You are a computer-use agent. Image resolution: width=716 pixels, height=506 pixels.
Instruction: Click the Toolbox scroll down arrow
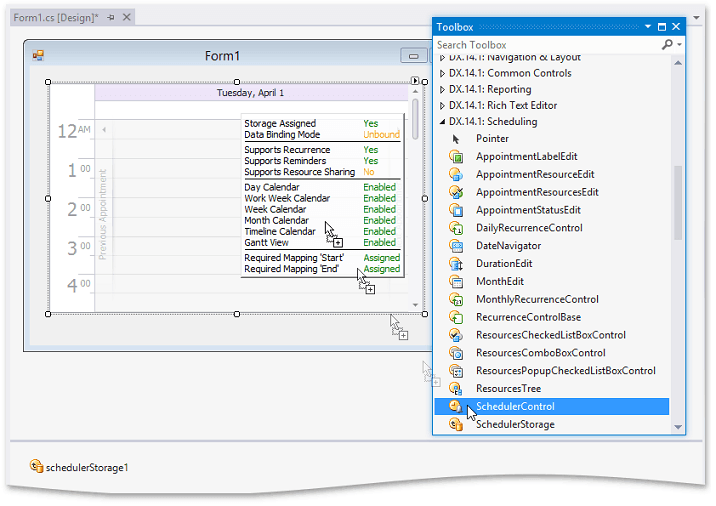[x=678, y=427]
